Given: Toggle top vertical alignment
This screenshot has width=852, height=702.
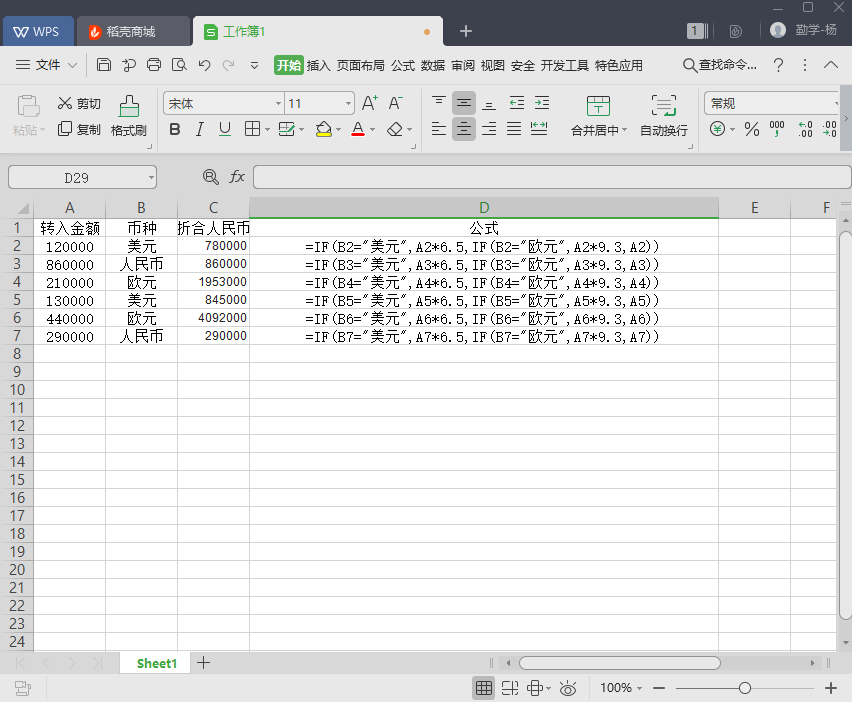Looking at the screenshot, I should pos(438,103).
